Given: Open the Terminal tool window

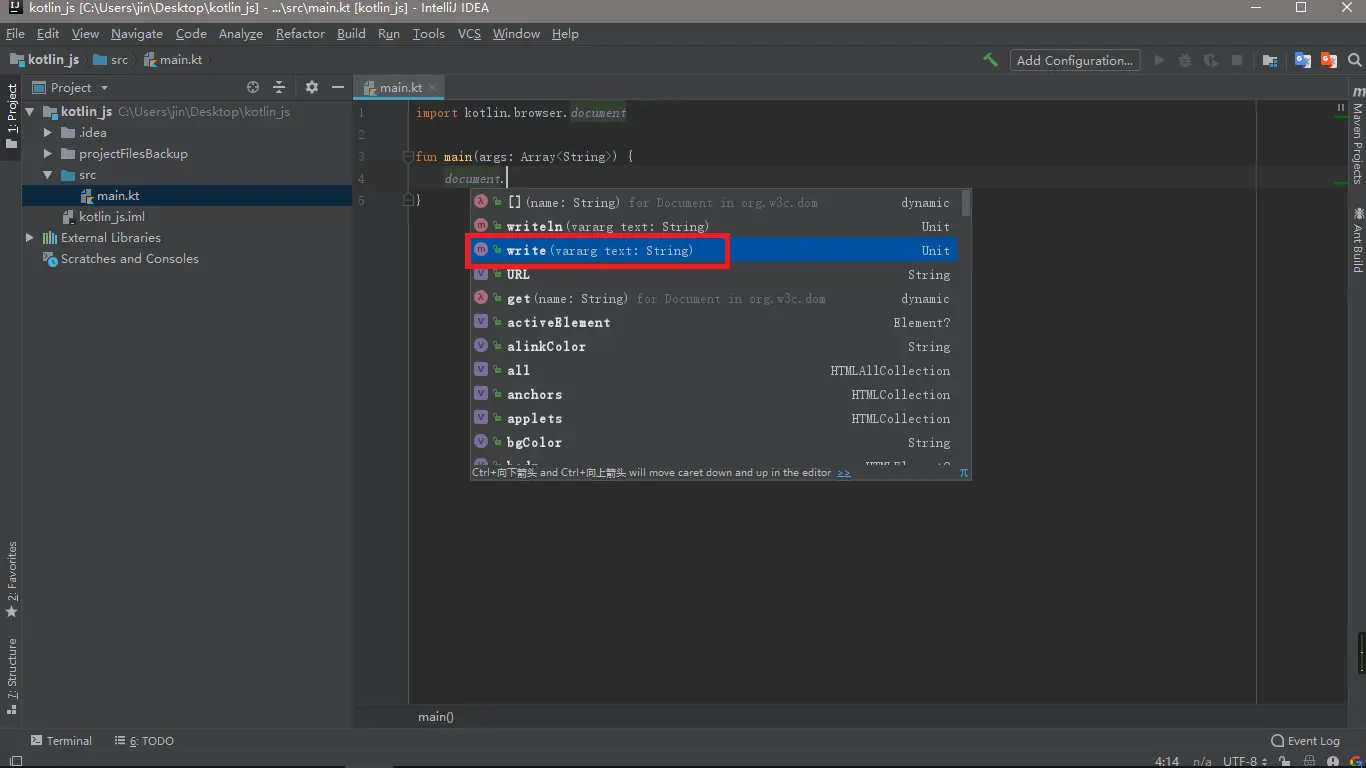Looking at the screenshot, I should coord(61,741).
